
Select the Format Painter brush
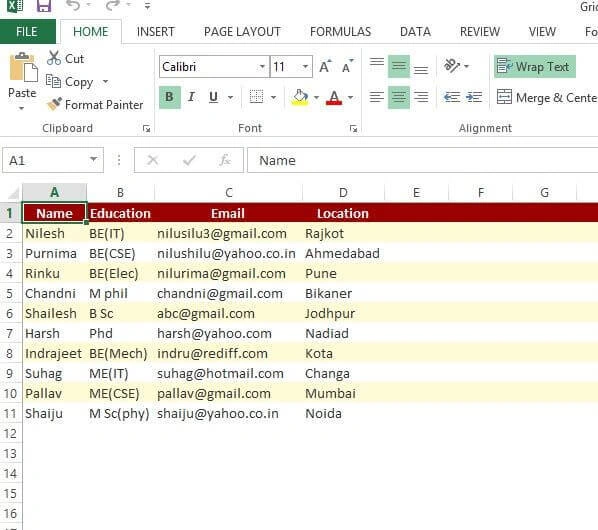tap(54, 104)
